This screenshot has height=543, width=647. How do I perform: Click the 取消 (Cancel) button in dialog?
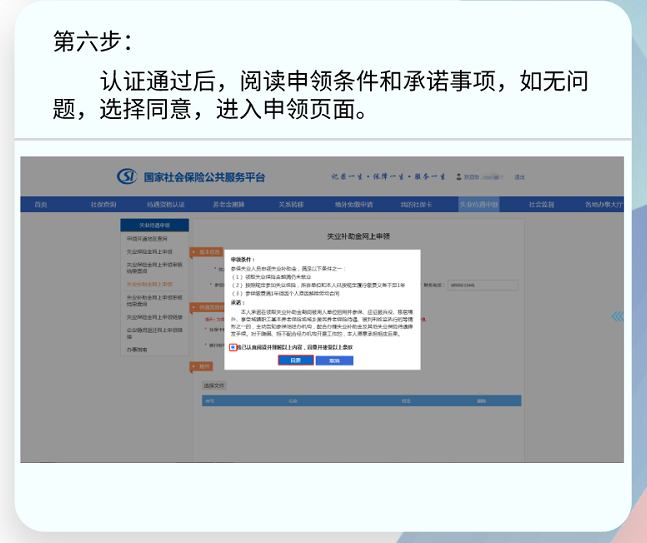point(334,361)
